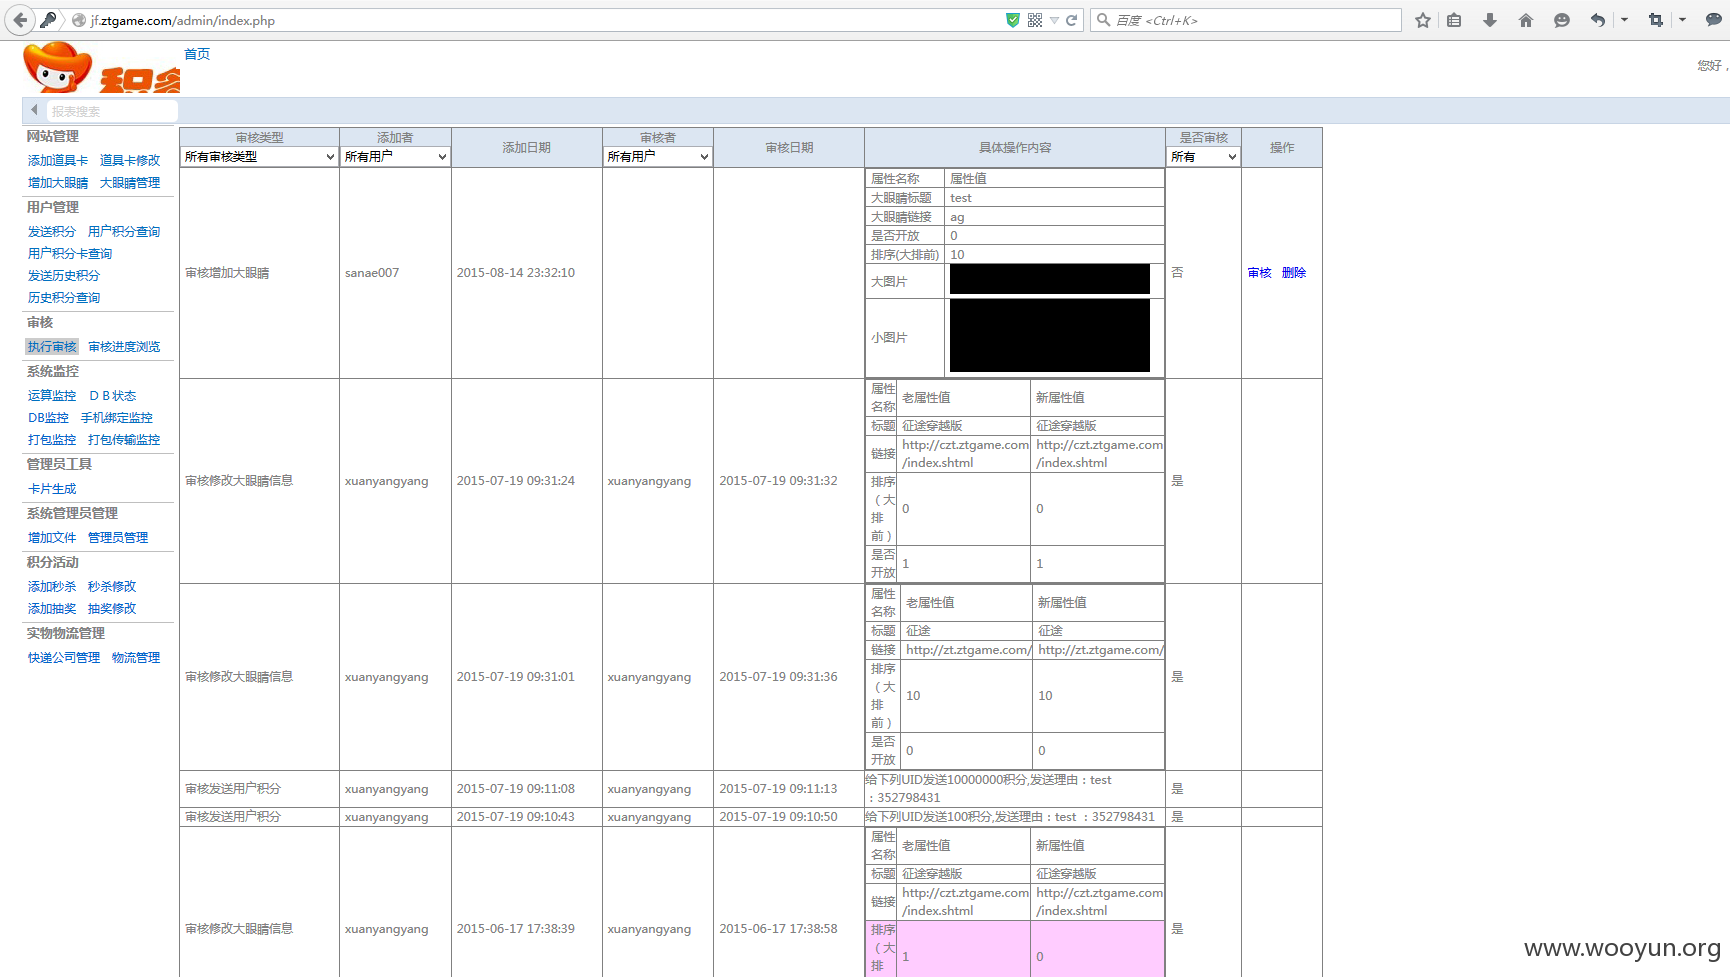Open 审核进度浏览 sidebar link
Image resolution: width=1730 pixels, height=977 pixels.
(124, 347)
